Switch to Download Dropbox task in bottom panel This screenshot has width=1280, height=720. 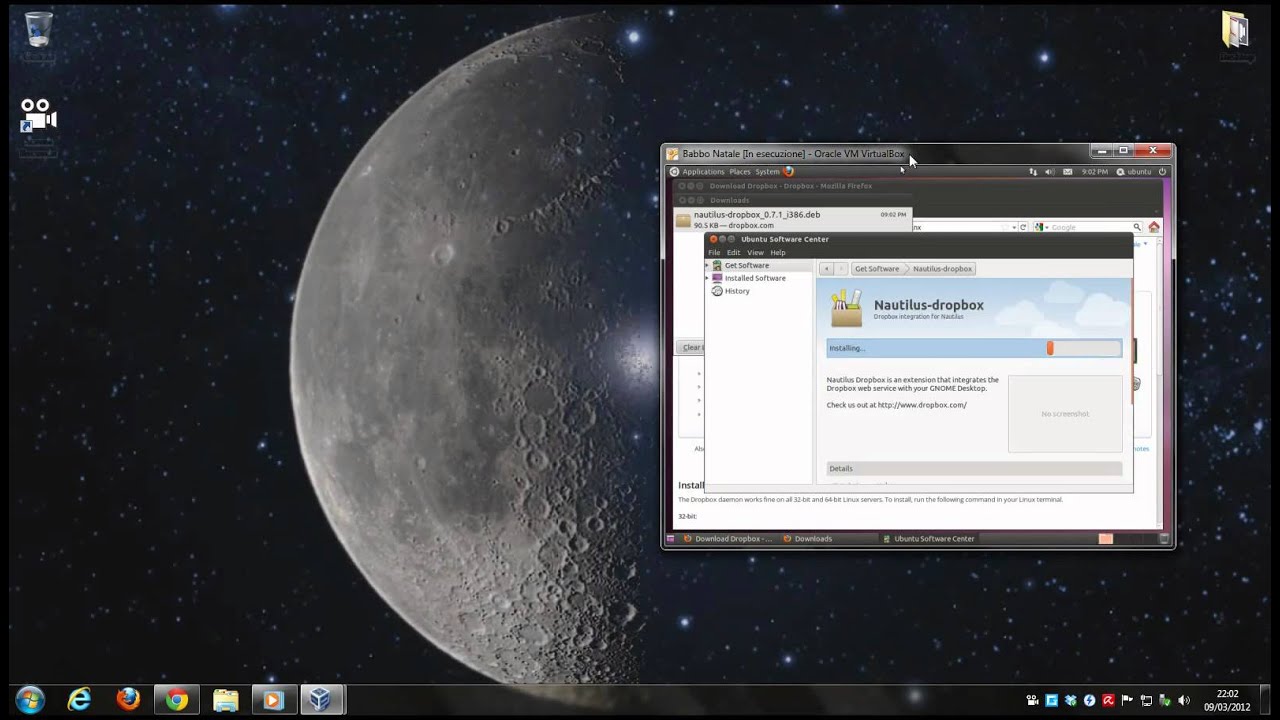tap(728, 539)
